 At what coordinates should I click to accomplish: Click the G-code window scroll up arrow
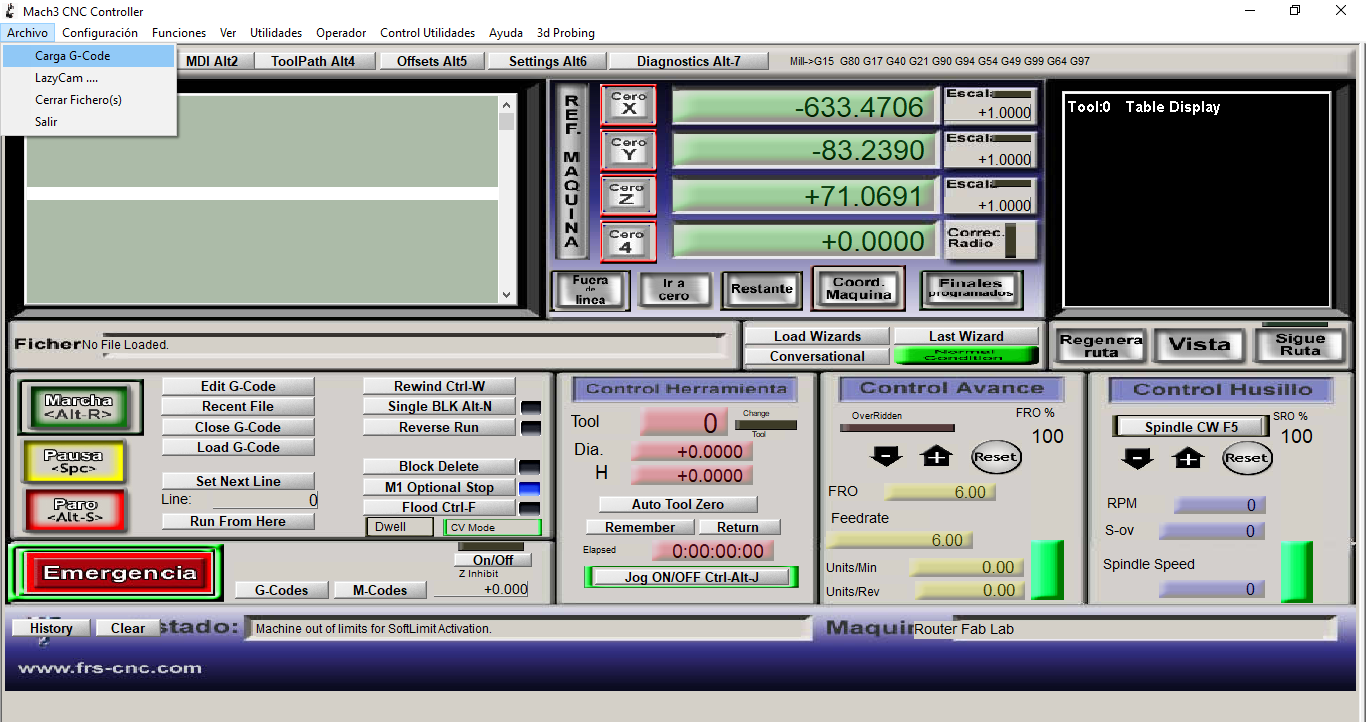(x=506, y=104)
